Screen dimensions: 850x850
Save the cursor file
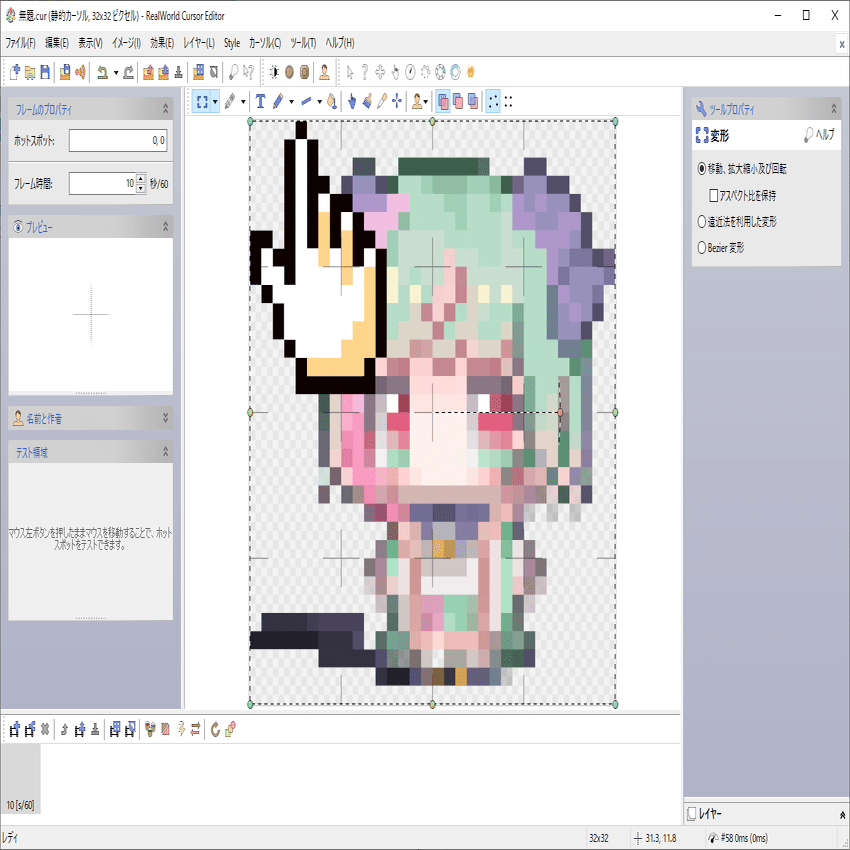tap(45, 71)
